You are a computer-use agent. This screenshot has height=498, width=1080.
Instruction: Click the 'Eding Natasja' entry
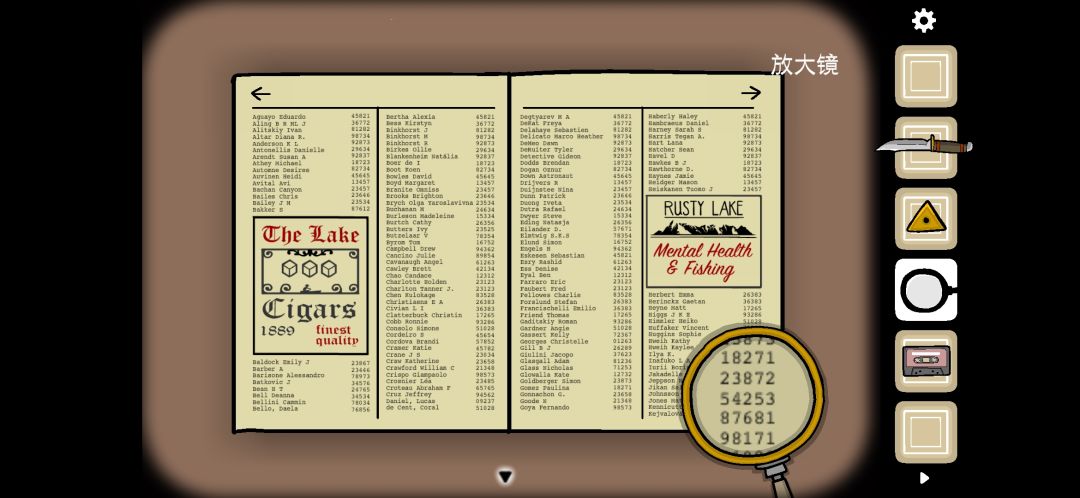(545, 222)
